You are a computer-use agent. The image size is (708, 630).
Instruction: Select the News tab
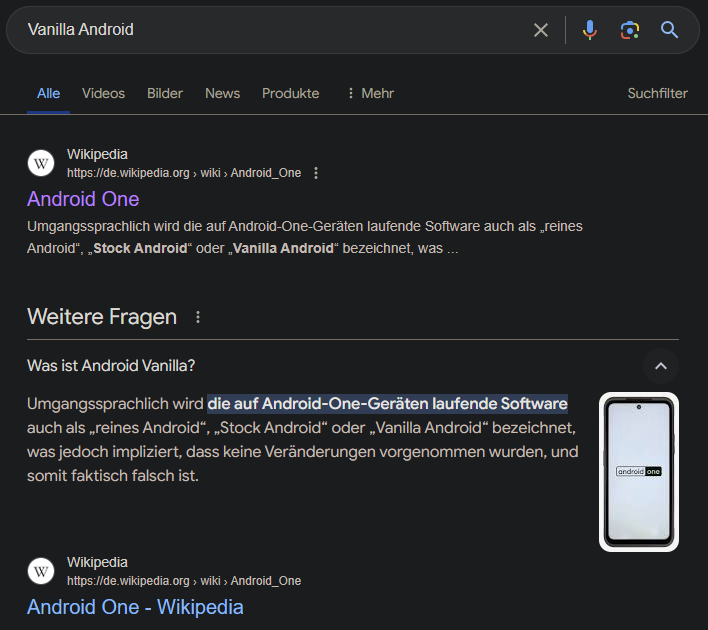[x=222, y=93]
